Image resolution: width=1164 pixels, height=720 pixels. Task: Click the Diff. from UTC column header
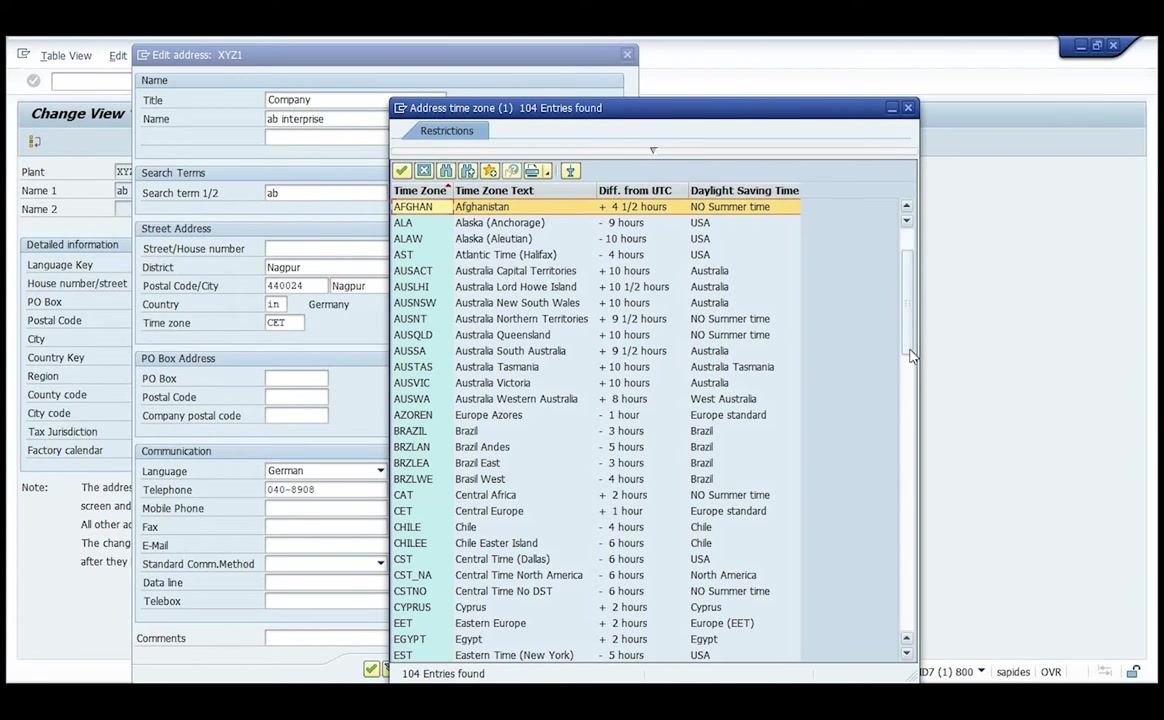click(x=642, y=191)
